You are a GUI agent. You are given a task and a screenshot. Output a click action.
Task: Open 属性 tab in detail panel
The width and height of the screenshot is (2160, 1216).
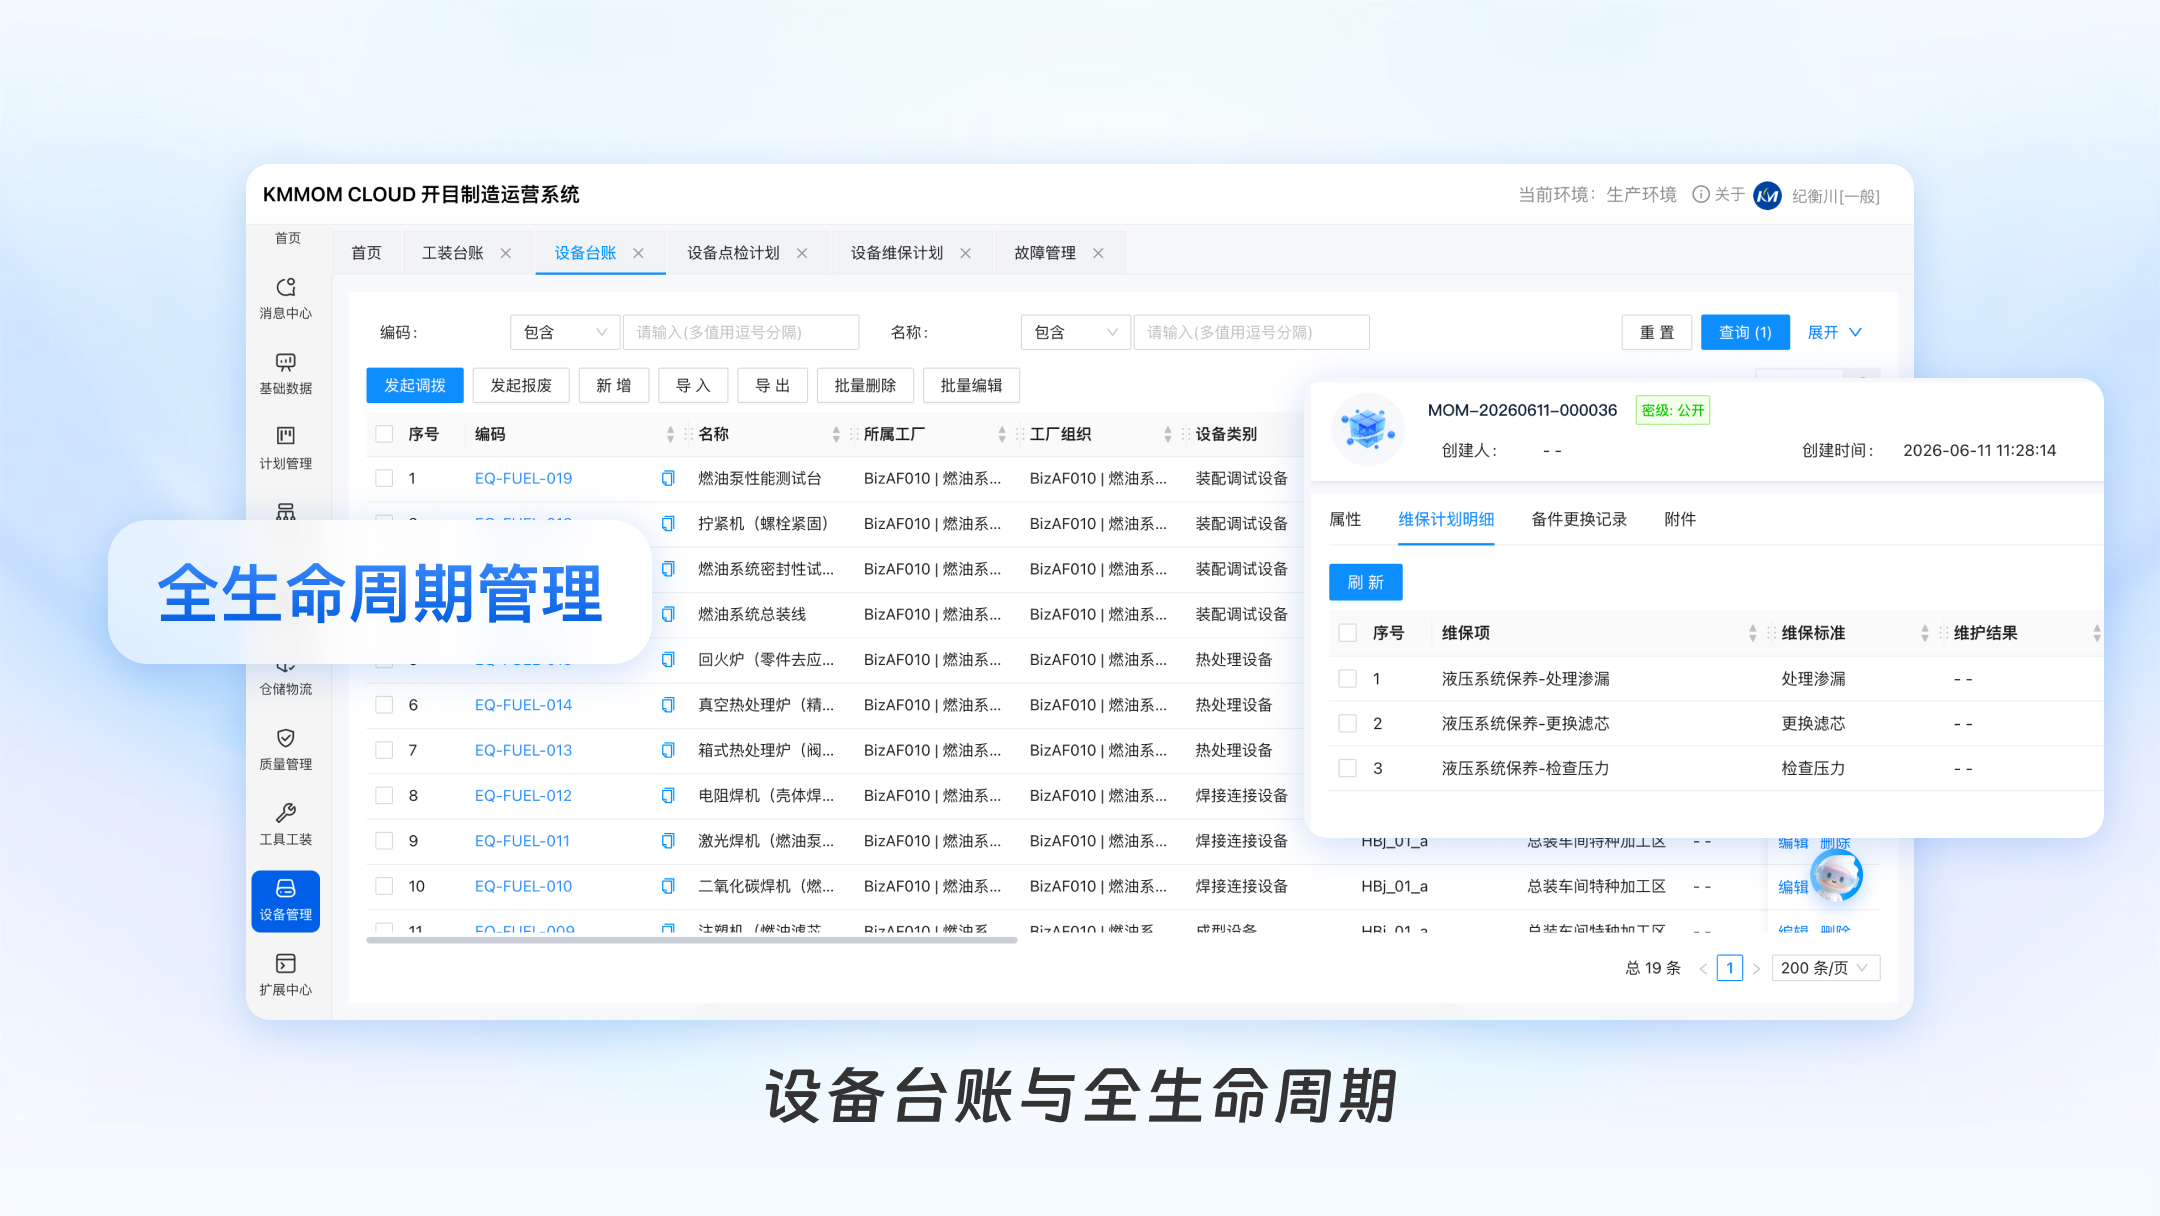point(1345,519)
